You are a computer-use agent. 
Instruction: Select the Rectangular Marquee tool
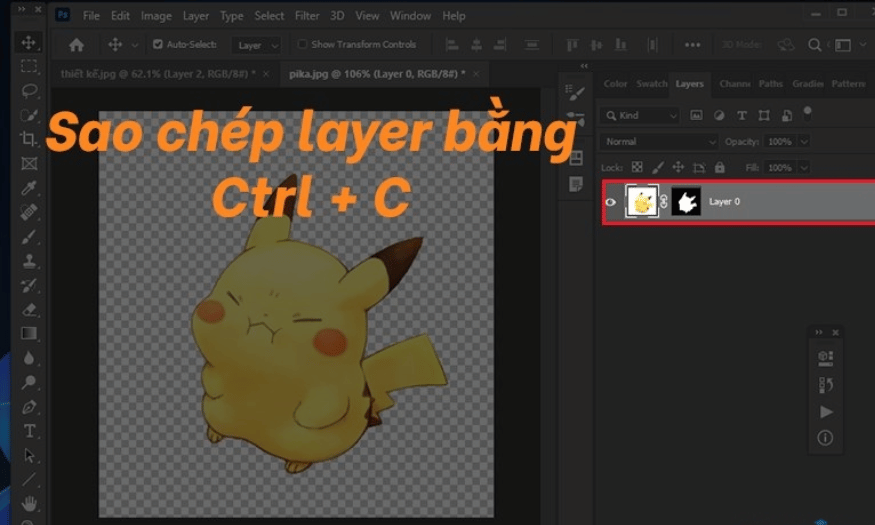29,67
